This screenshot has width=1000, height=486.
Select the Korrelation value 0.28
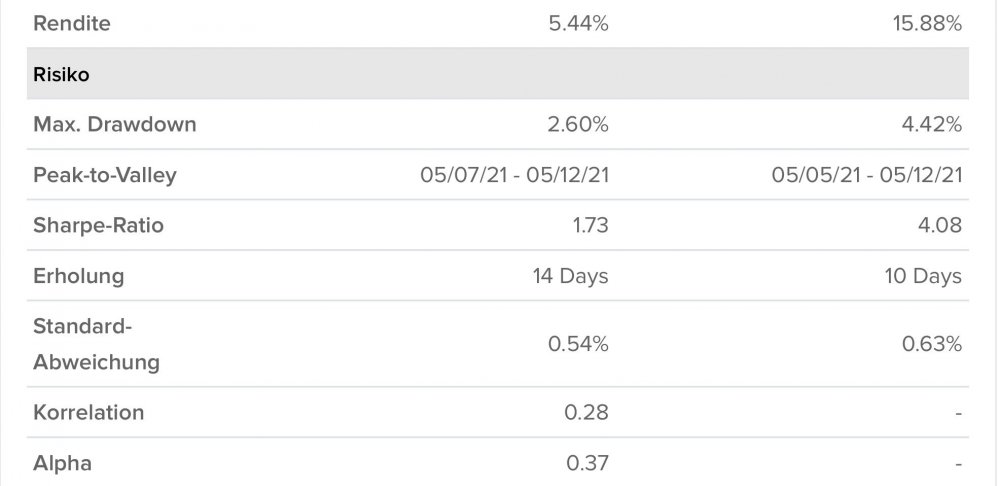588,412
